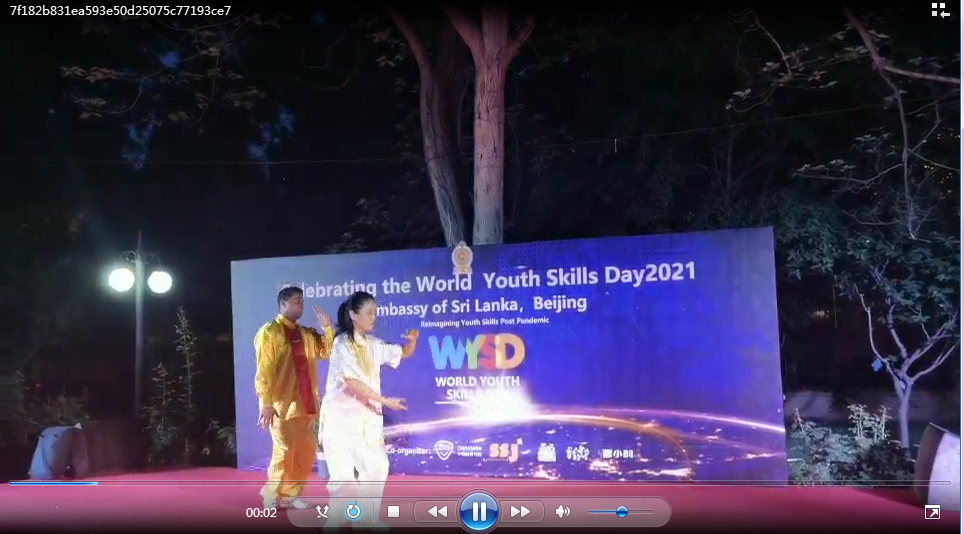Click the video title text at top left

[120, 10]
